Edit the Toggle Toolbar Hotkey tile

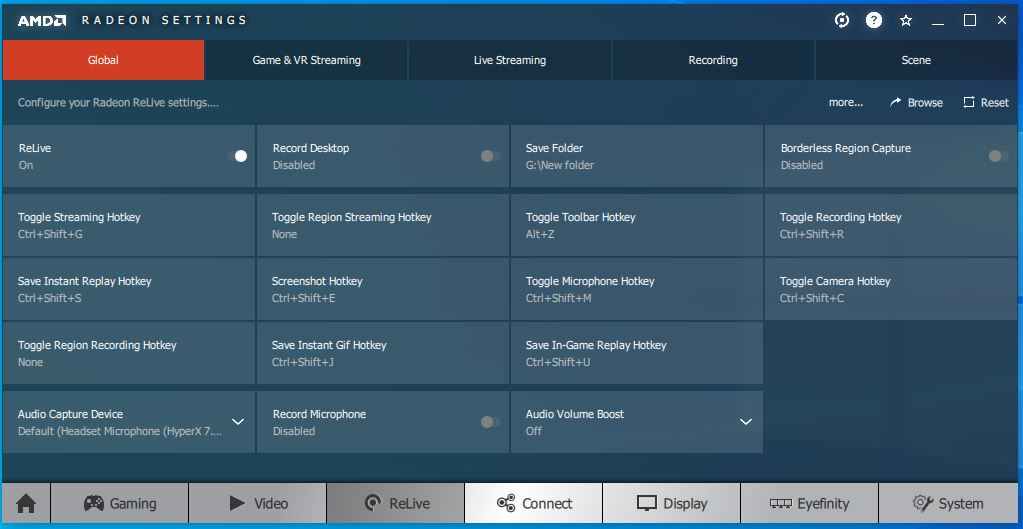[637, 225]
